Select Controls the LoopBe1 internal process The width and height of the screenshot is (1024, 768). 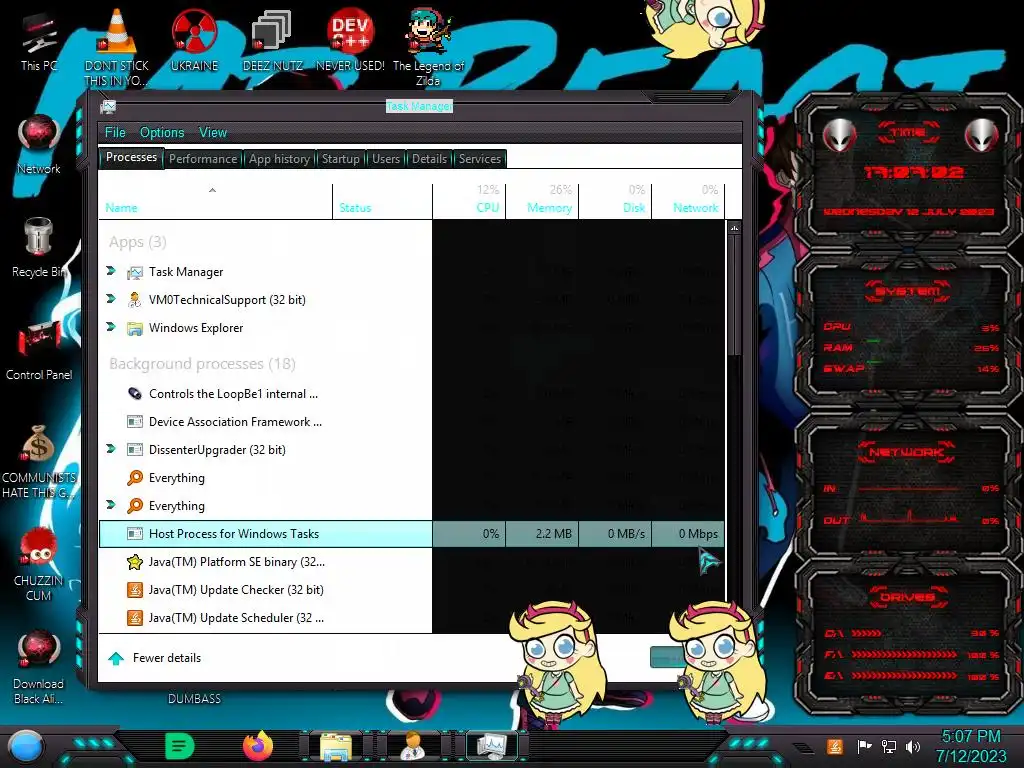coord(411,394)
